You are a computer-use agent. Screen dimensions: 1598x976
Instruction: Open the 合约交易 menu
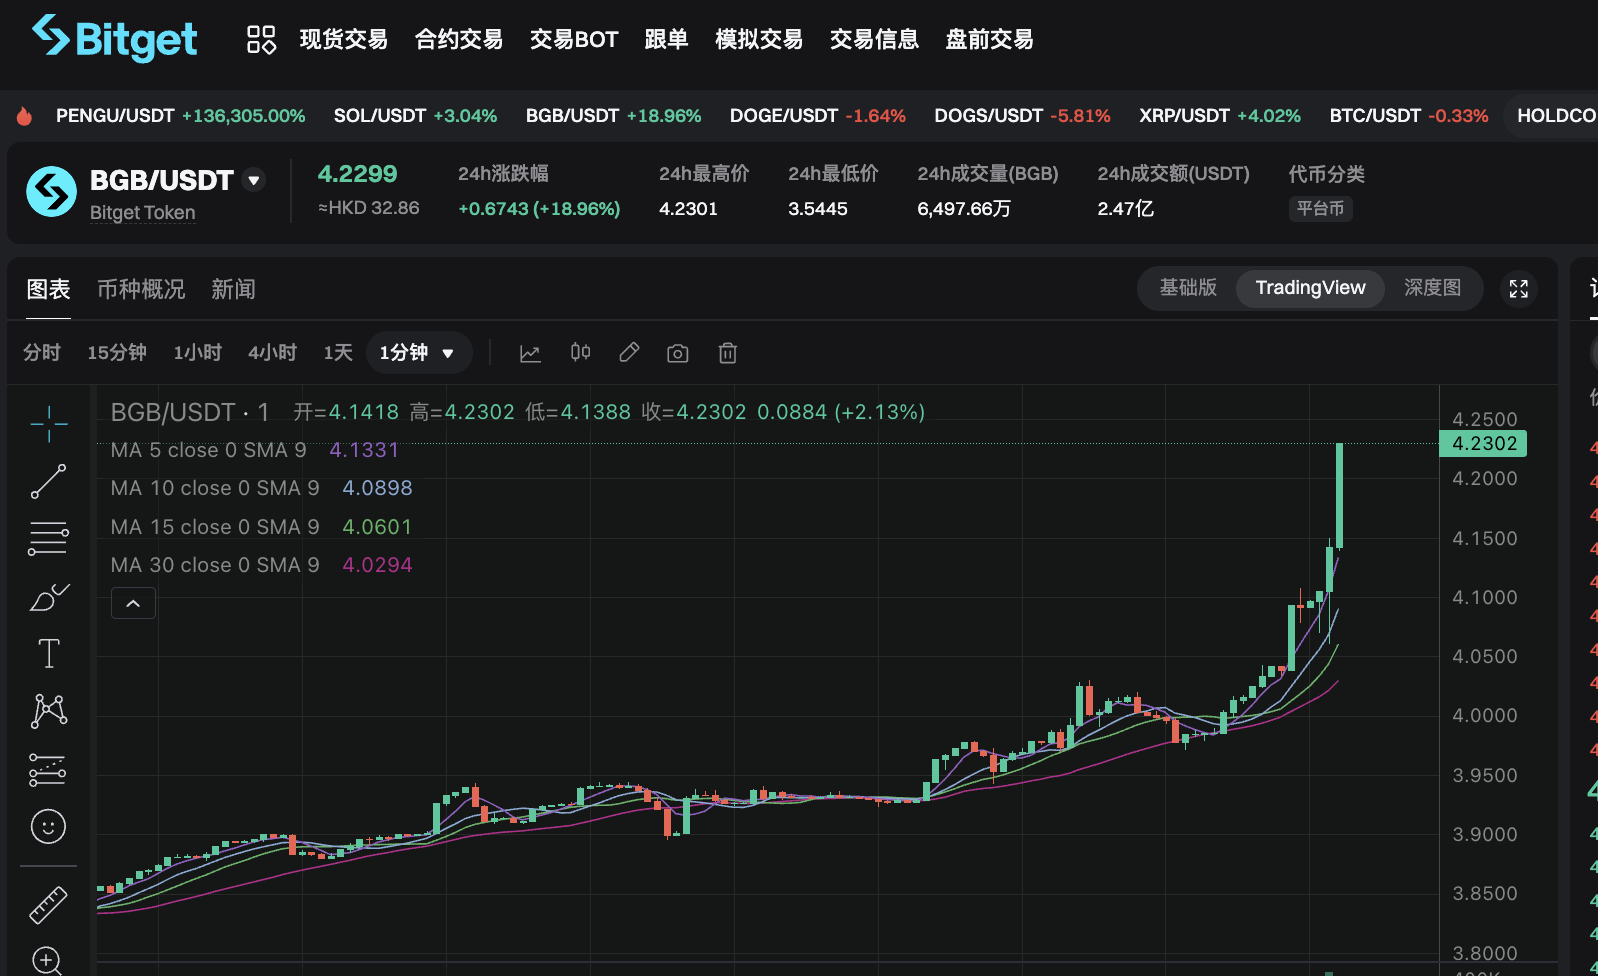click(459, 39)
